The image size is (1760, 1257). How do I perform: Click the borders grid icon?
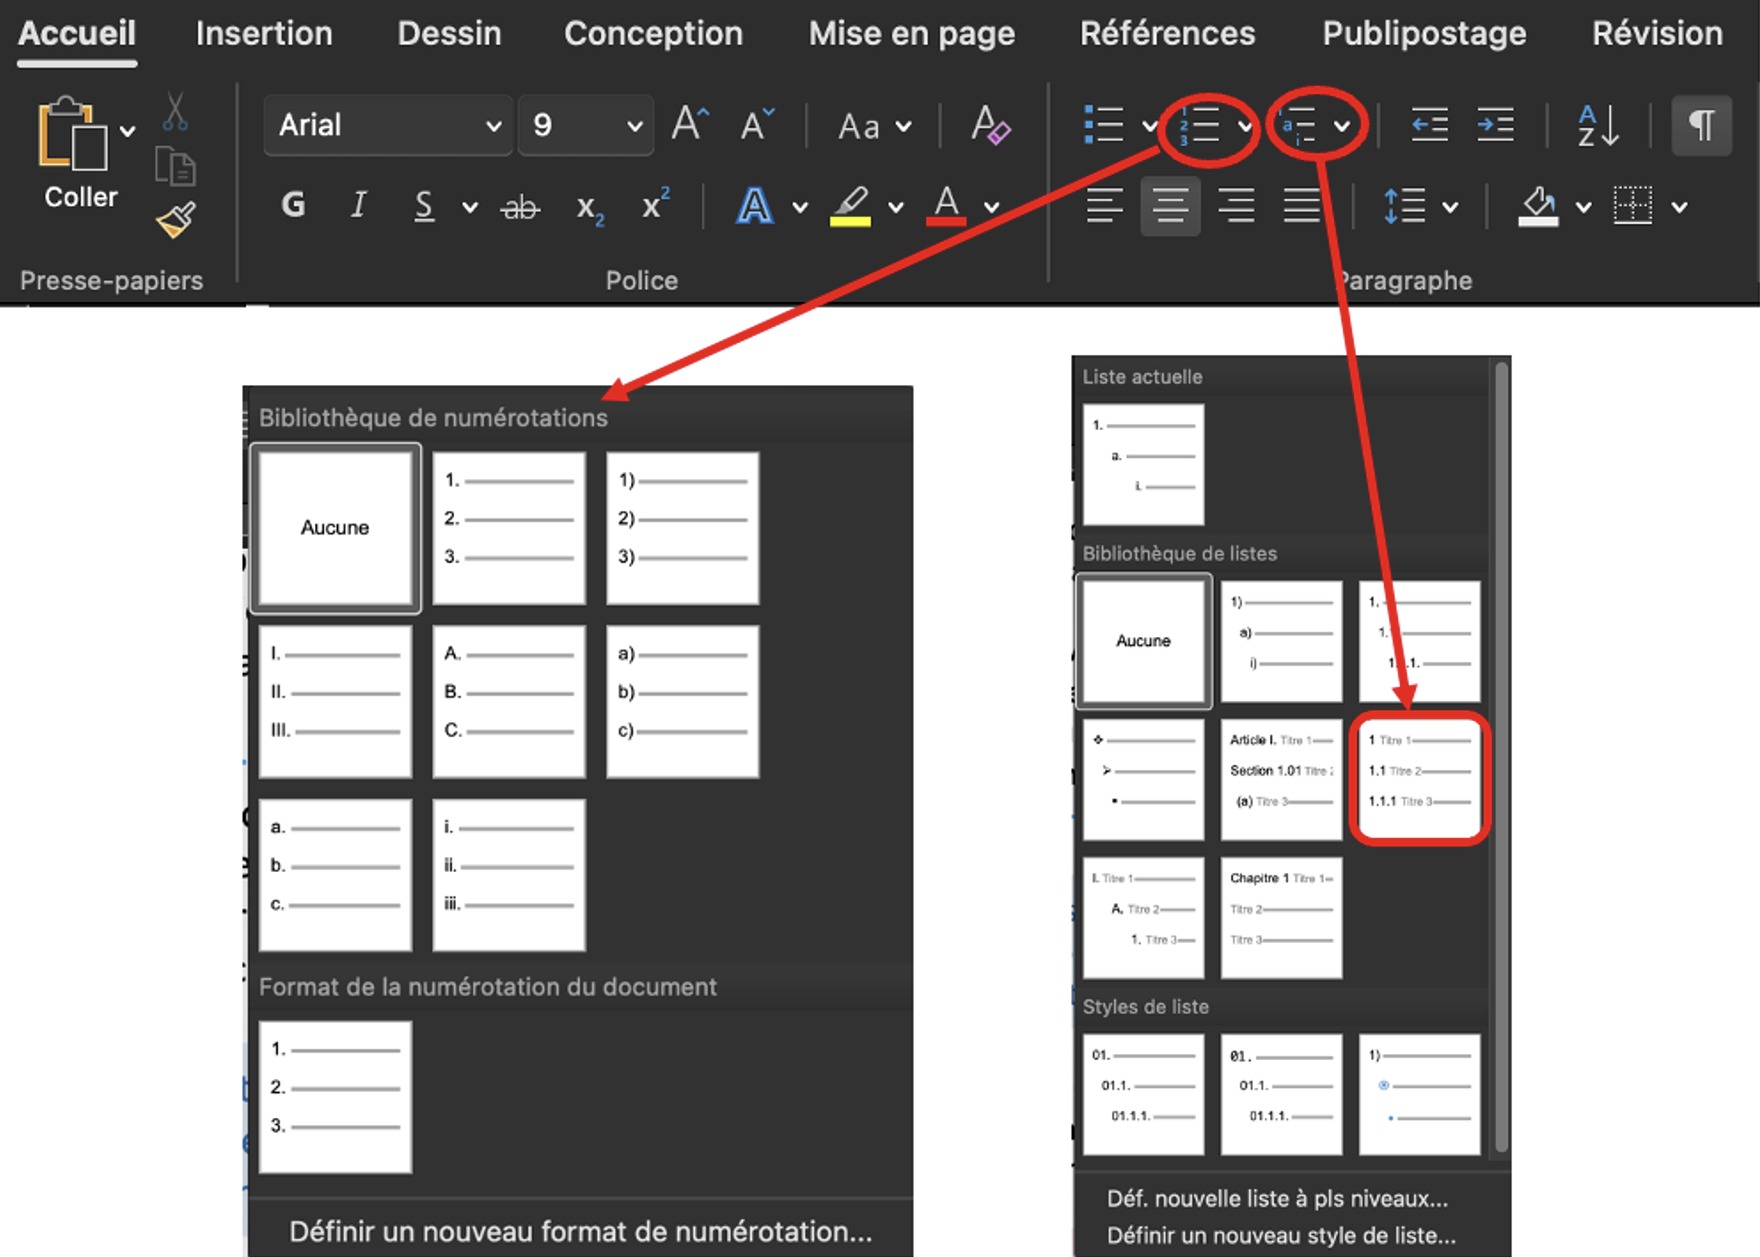pos(1633,206)
